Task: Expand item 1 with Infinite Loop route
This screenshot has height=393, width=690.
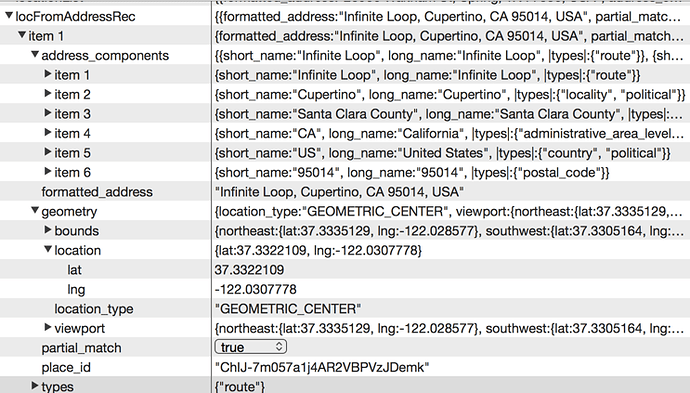Action: pos(48,74)
